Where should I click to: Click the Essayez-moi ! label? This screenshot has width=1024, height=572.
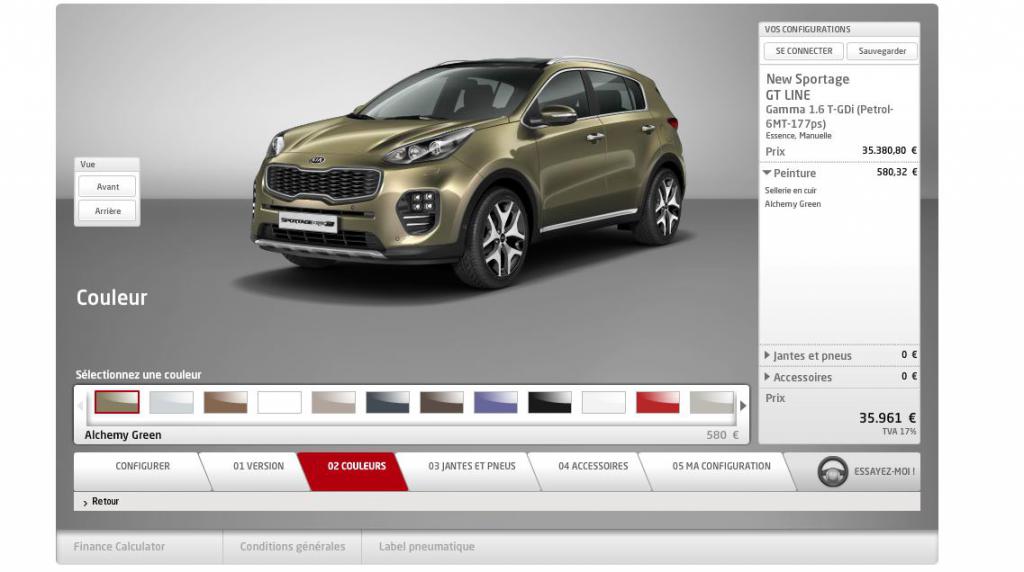click(x=884, y=471)
